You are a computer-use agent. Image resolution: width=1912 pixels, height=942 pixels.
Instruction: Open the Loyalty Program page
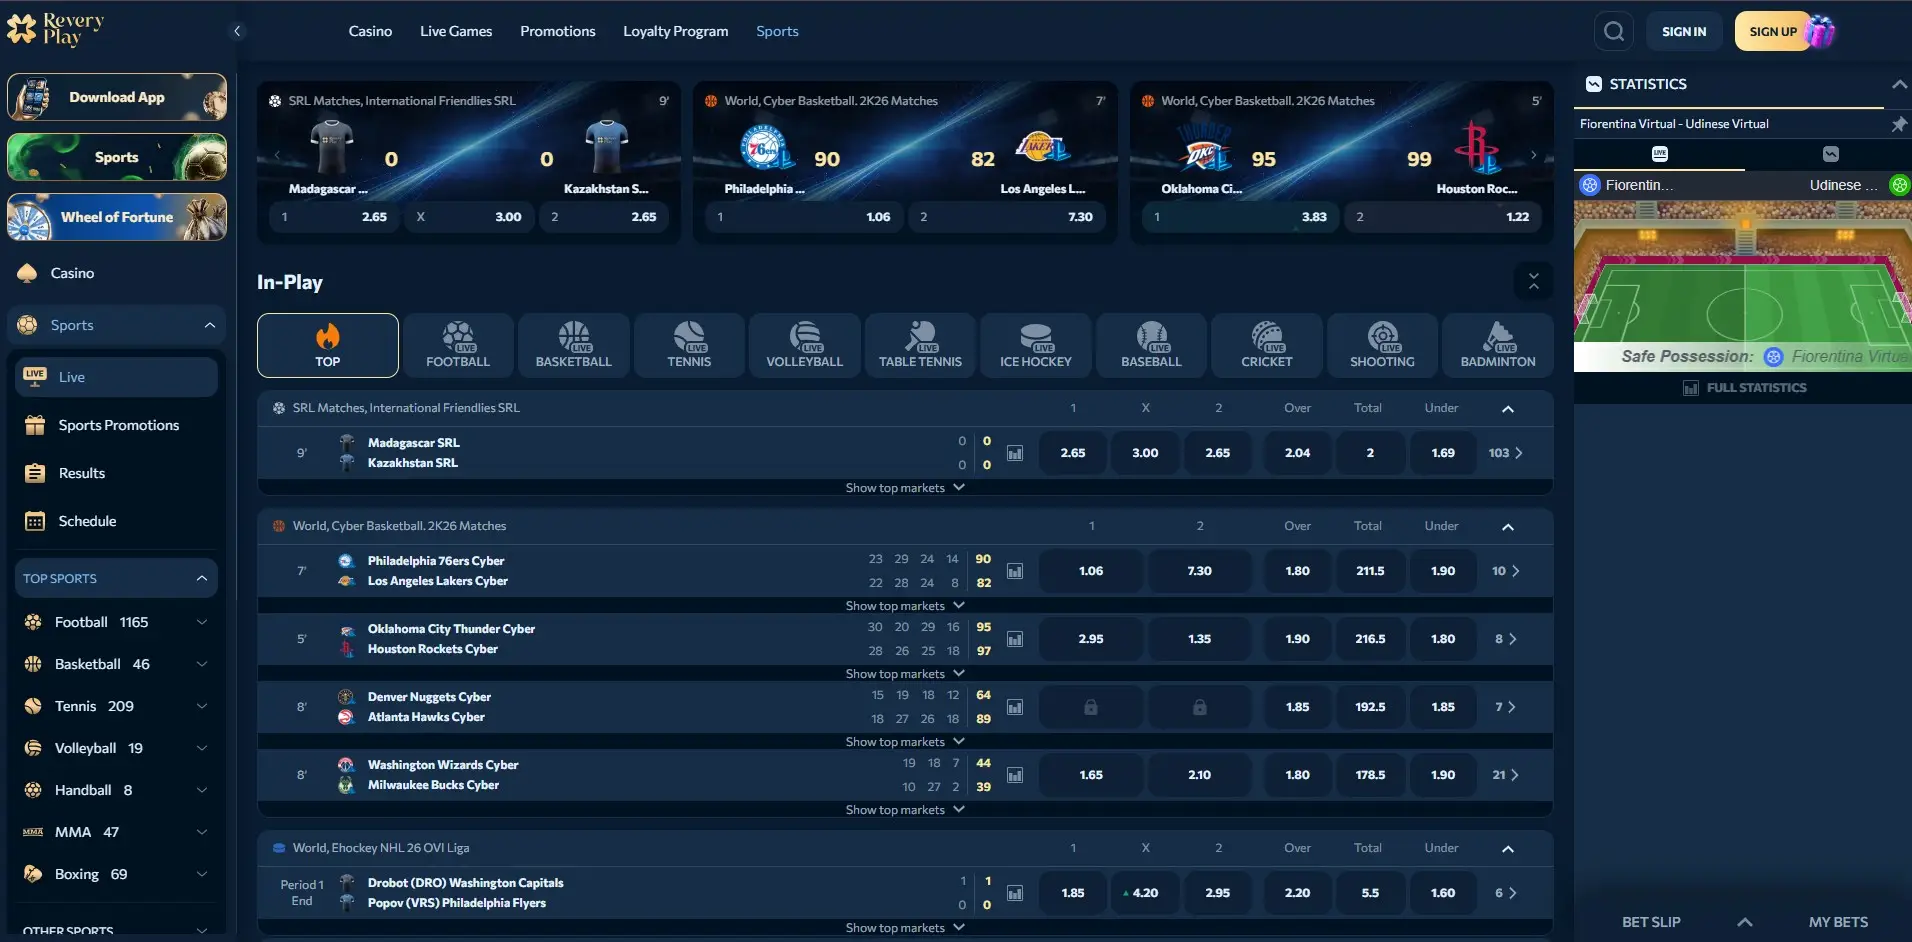[x=676, y=31]
